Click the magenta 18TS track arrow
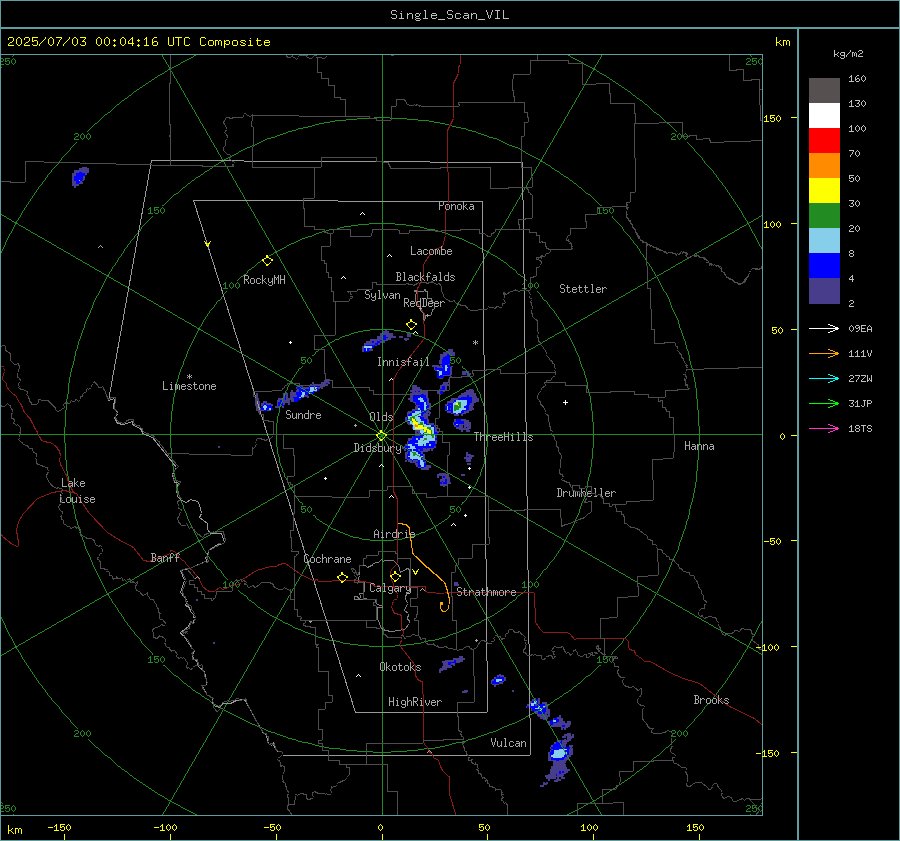Viewport: 900px width, 841px height. 824,428
